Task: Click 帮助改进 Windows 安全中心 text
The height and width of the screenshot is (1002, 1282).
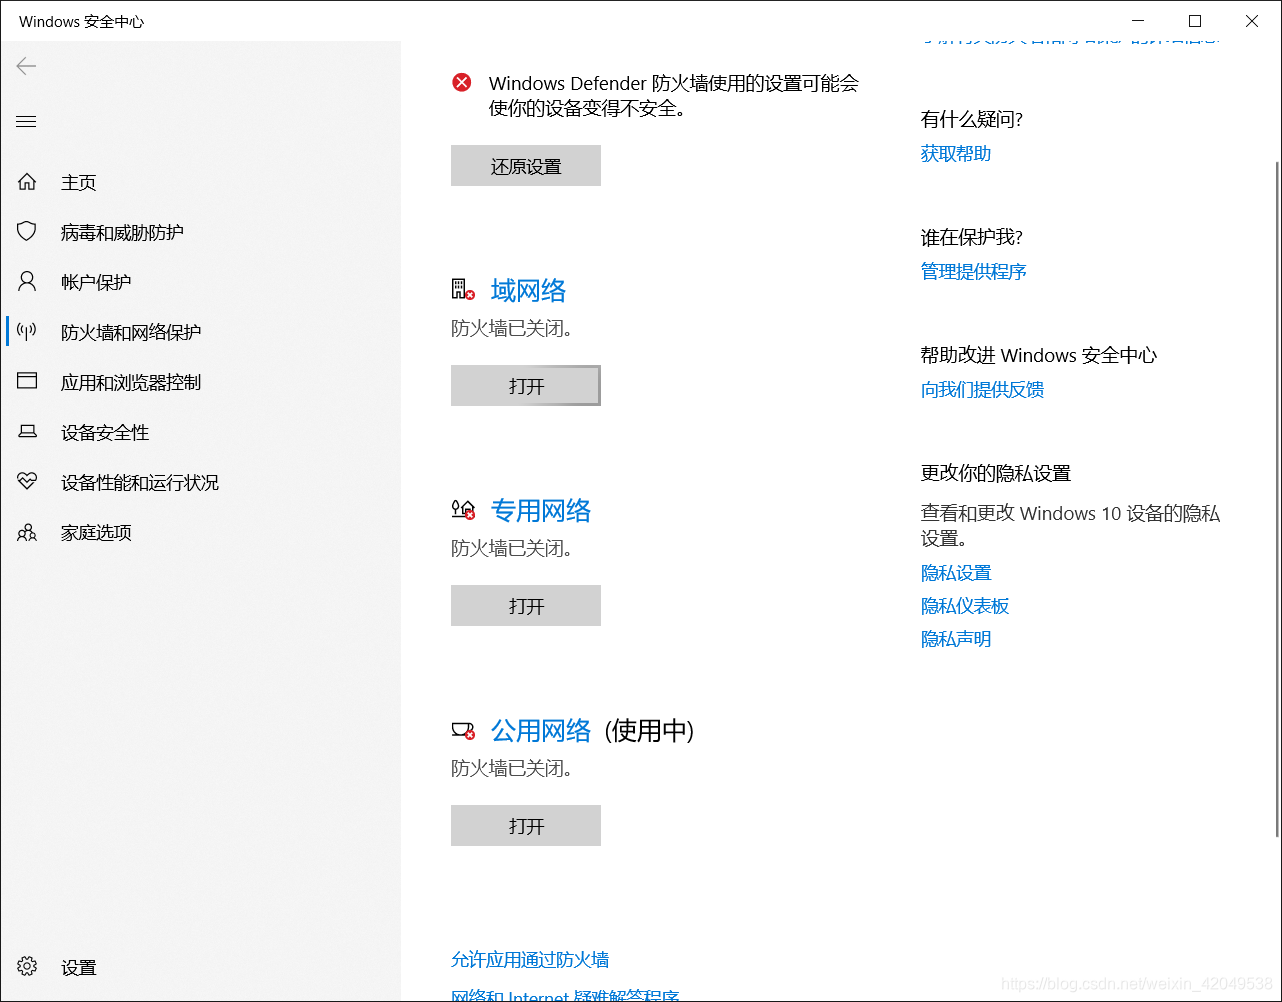Action: [x=1039, y=356]
